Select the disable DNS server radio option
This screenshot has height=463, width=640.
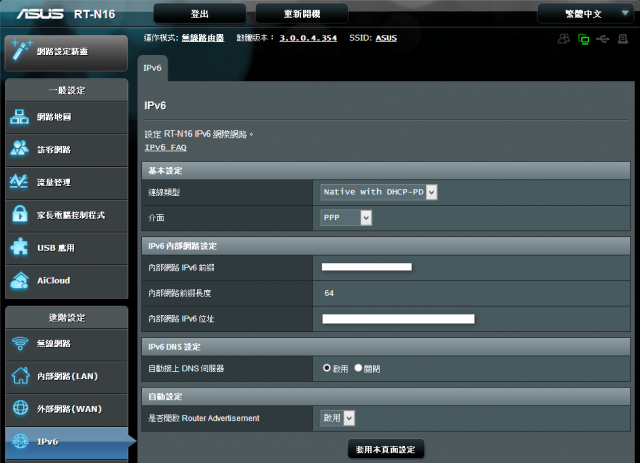pos(358,368)
